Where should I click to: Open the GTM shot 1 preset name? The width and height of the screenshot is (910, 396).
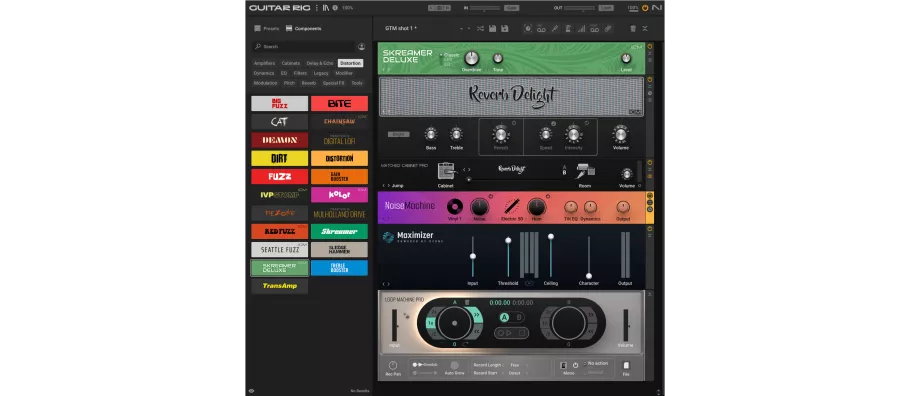(401, 28)
